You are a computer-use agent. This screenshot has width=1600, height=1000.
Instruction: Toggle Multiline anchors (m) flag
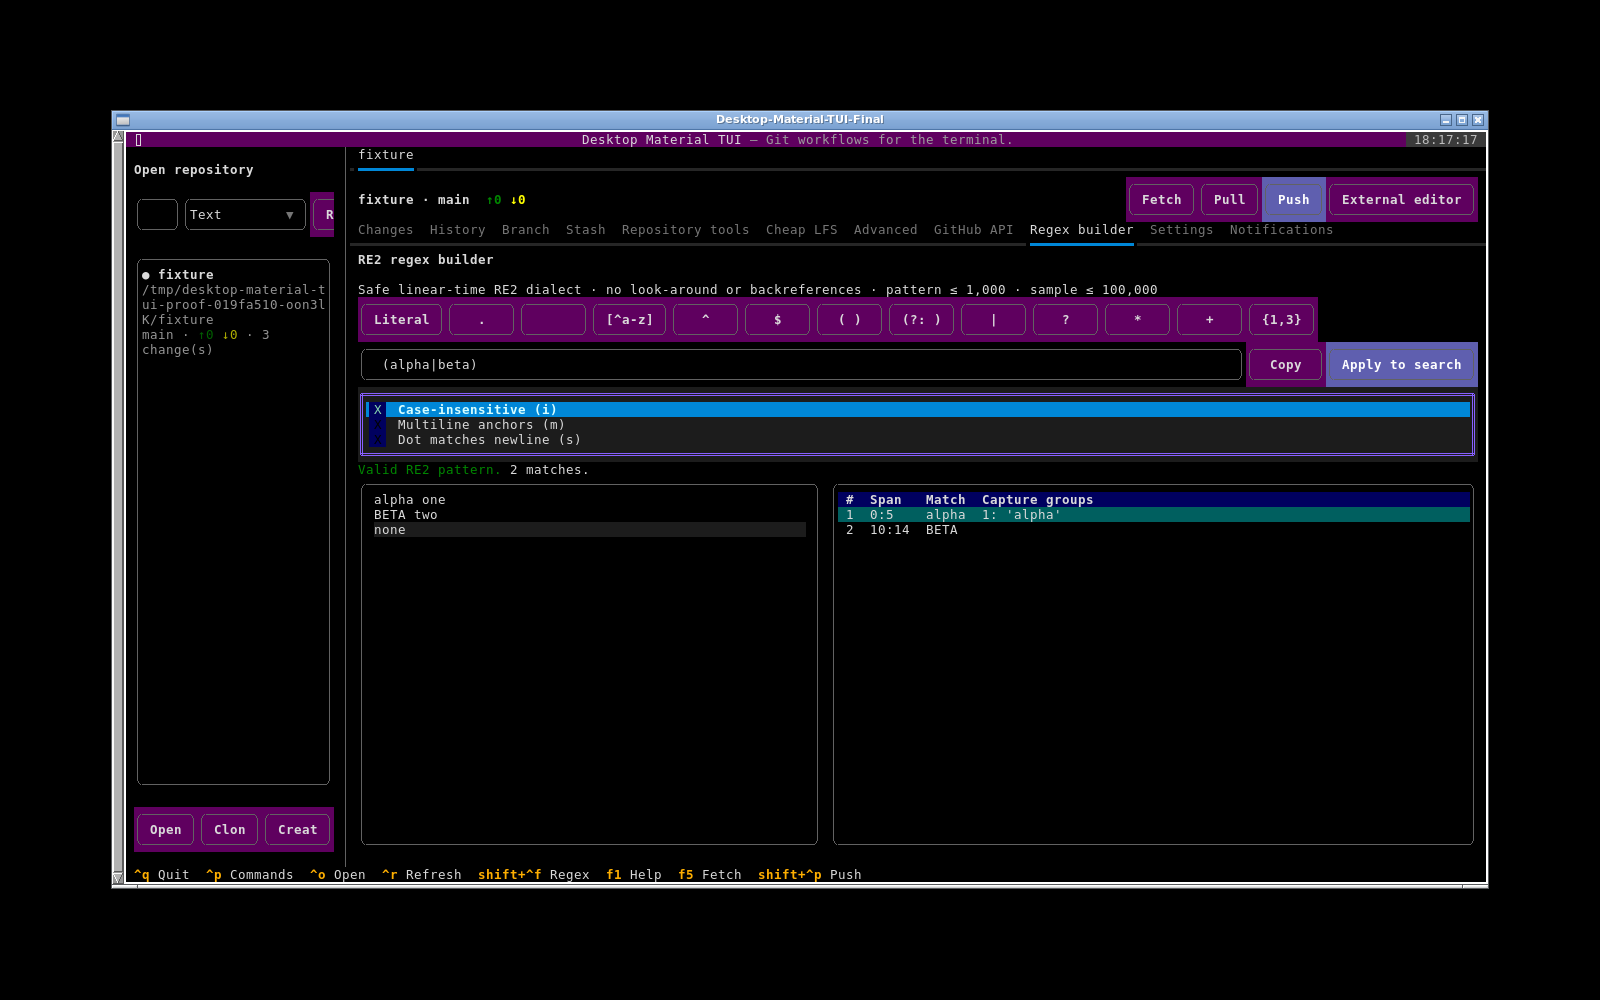click(918, 425)
